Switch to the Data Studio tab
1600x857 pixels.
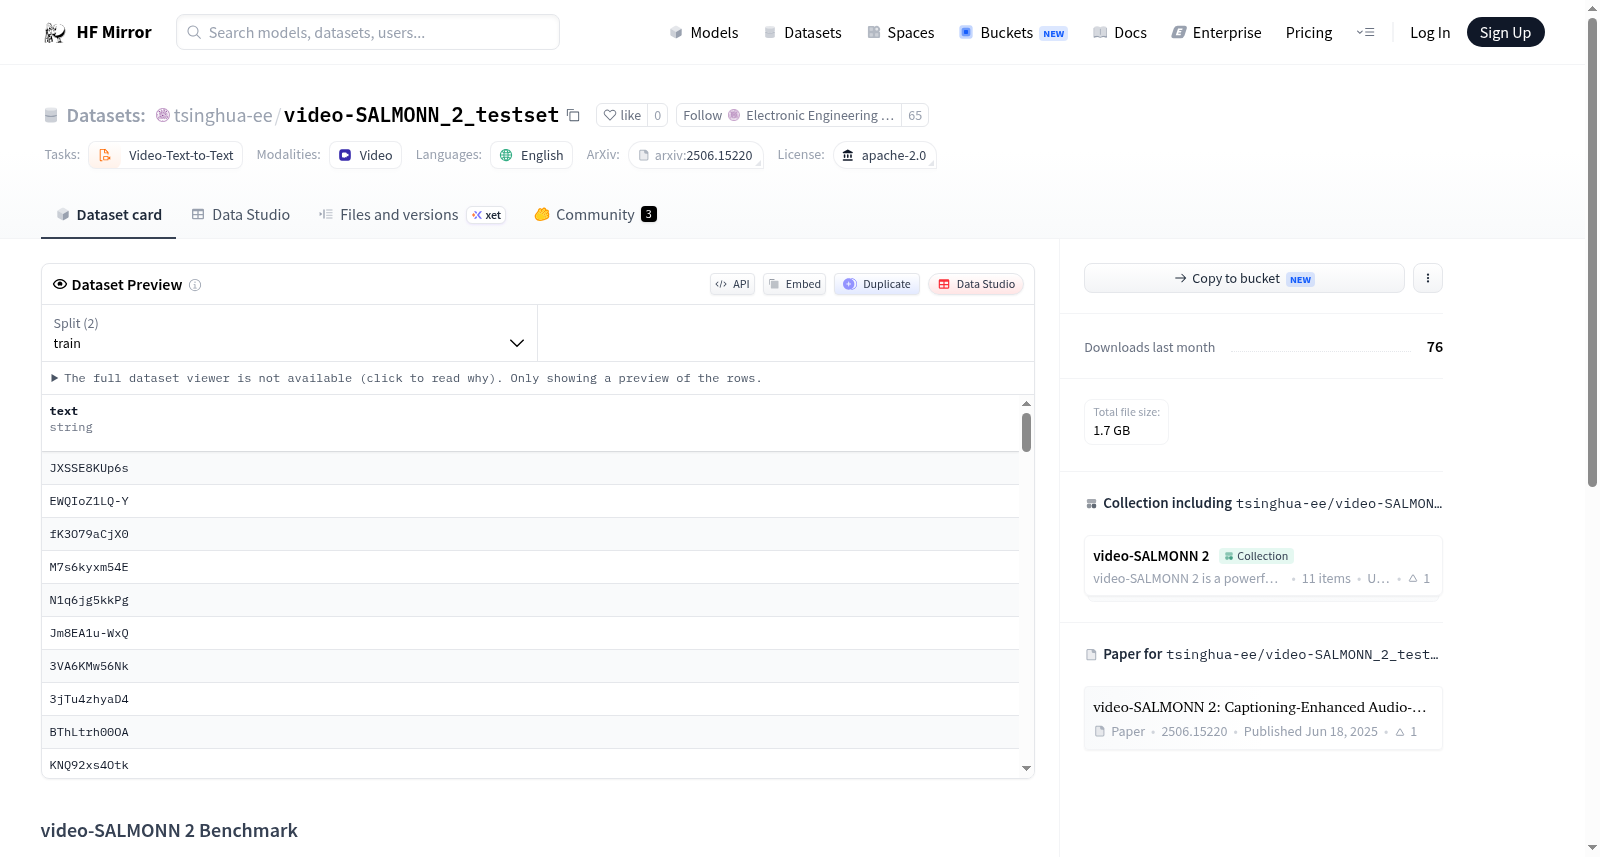[x=241, y=215]
